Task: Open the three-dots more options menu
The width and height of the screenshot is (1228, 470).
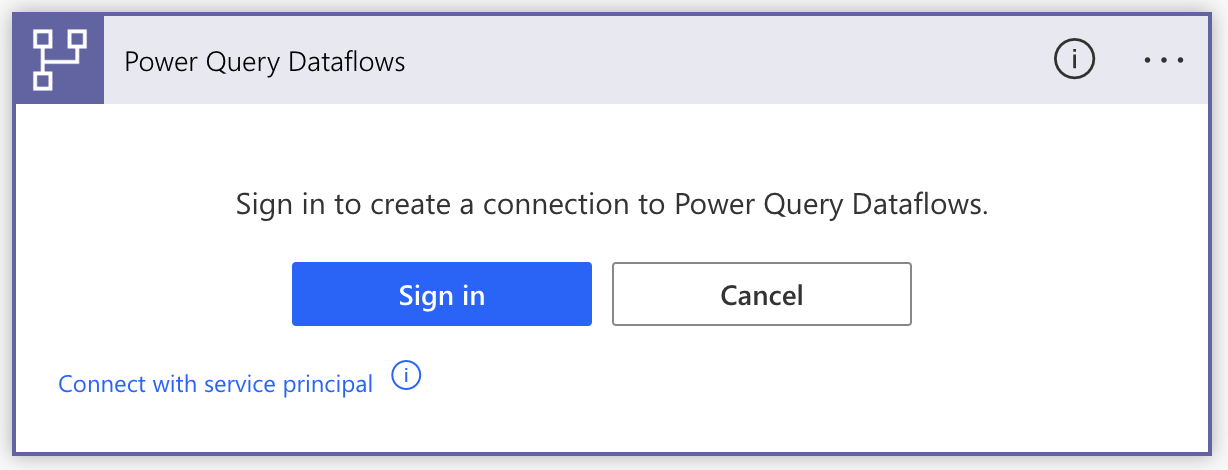Action: click(x=1164, y=61)
